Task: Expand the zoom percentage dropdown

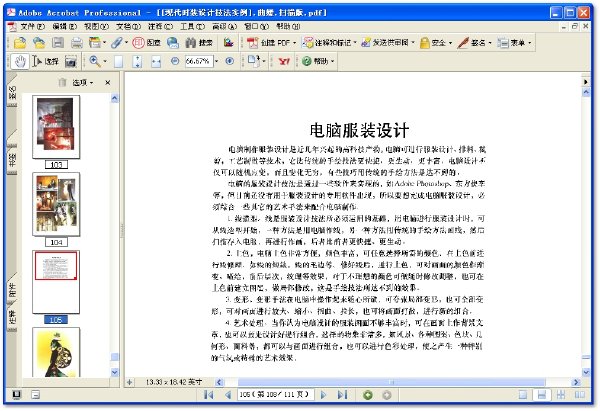Action: (x=216, y=61)
